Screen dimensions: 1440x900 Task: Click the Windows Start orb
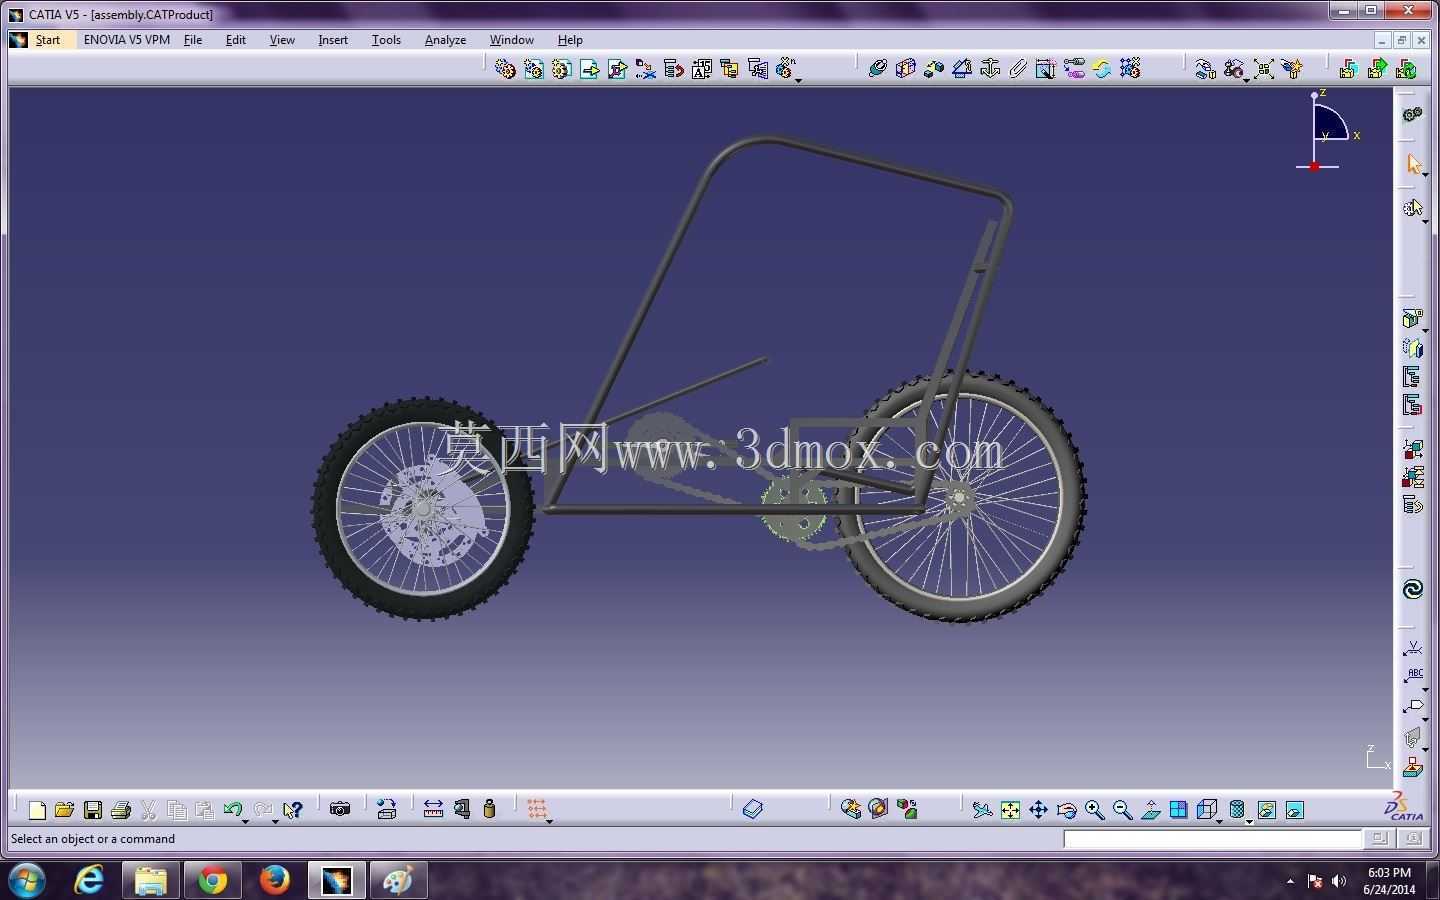pyautogui.click(x=27, y=880)
